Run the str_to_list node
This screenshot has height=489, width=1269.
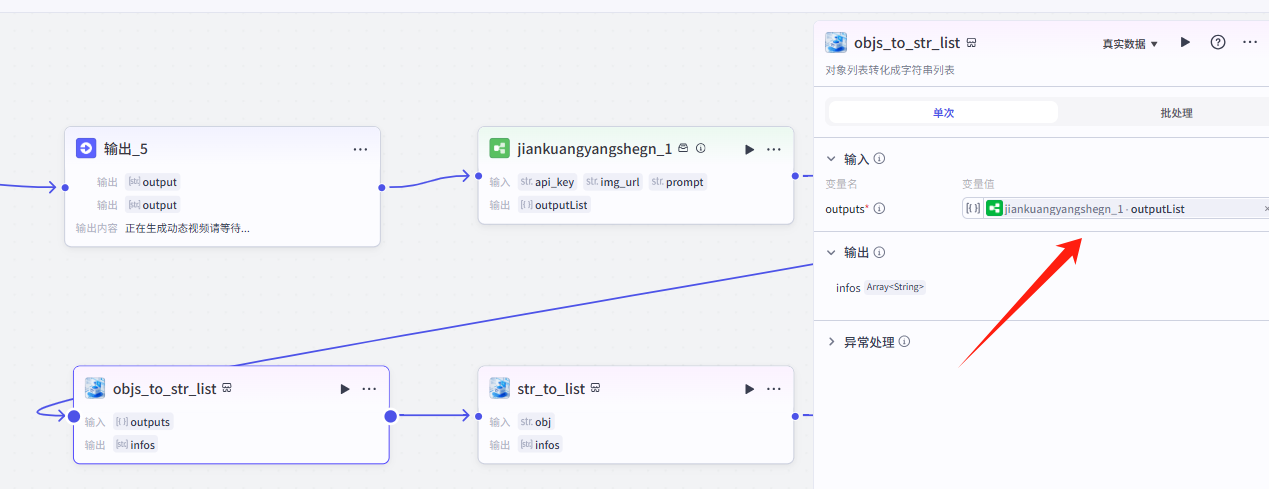click(749, 389)
